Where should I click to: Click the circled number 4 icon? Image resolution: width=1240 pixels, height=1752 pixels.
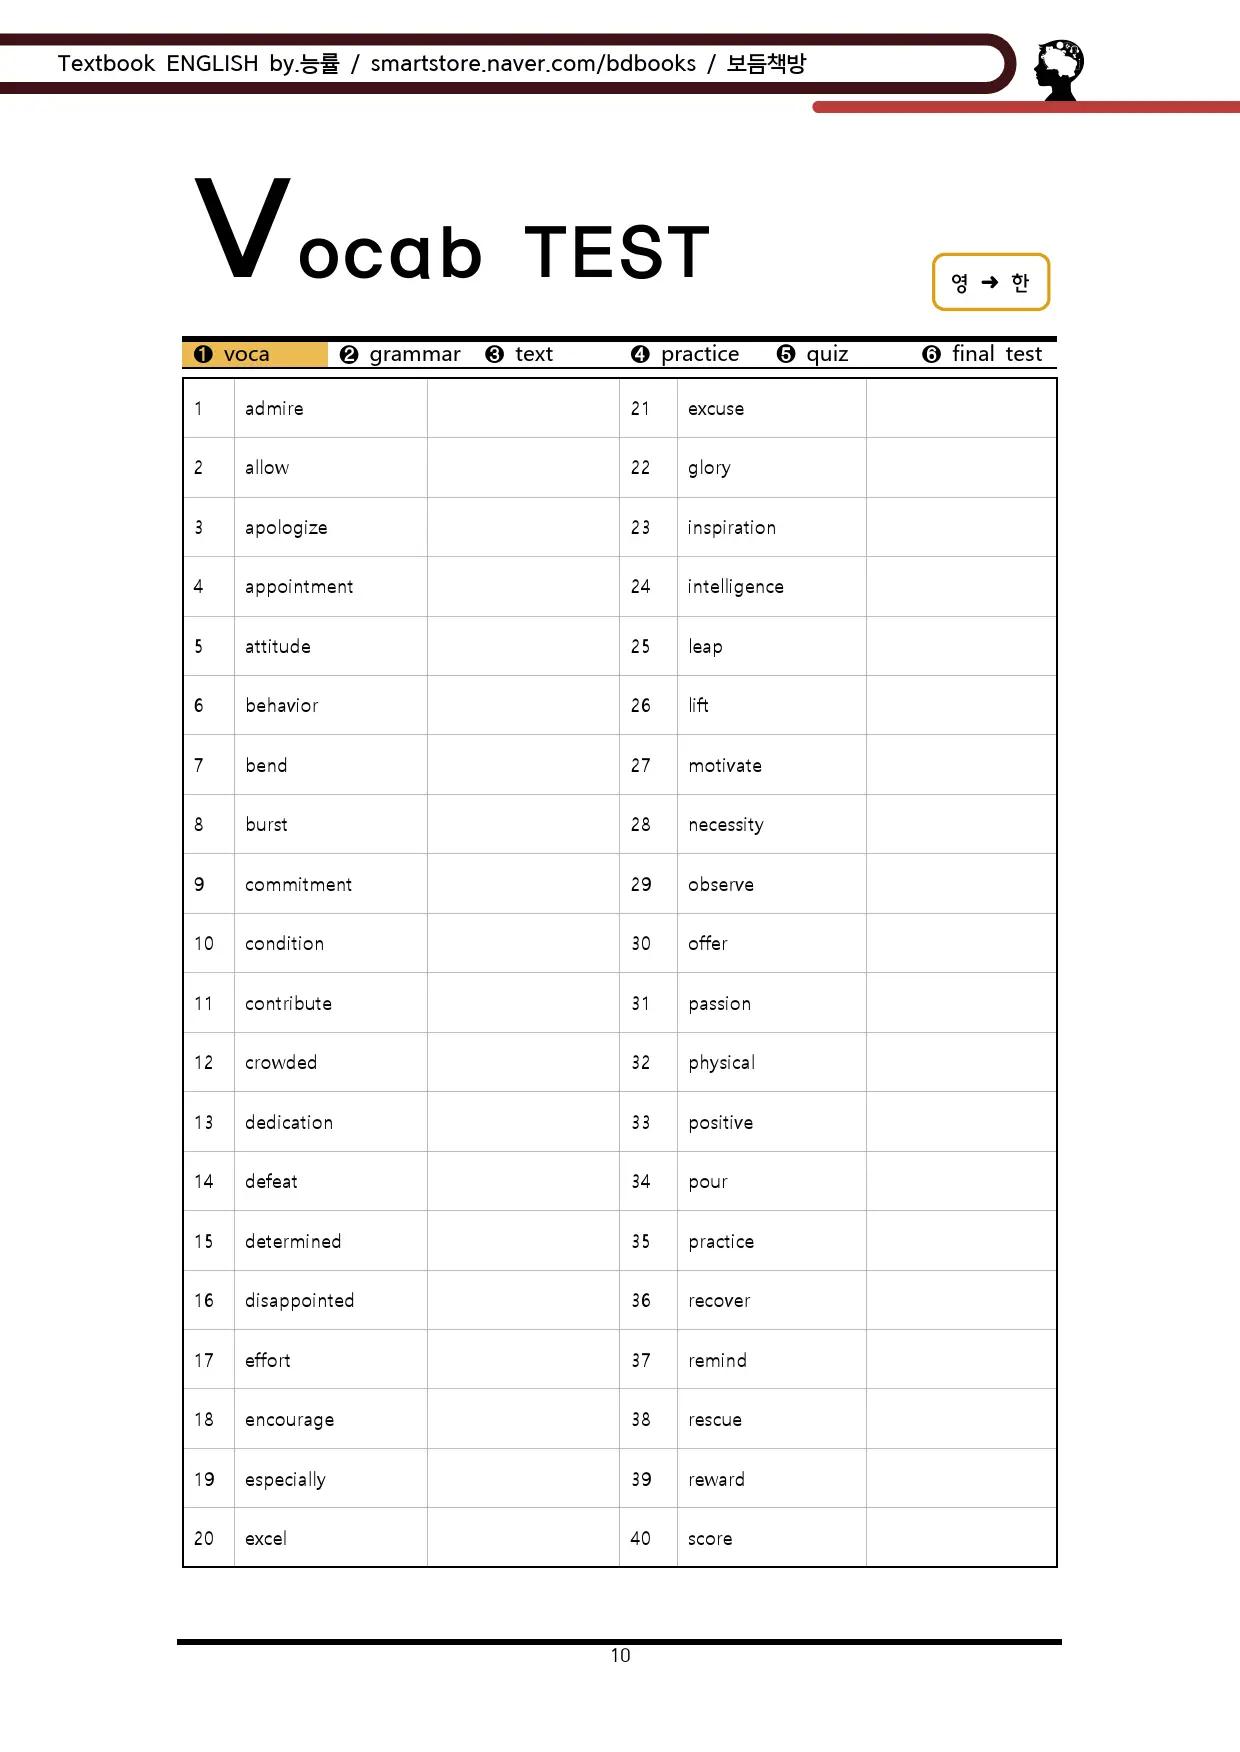pyautogui.click(x=641, y=354)
